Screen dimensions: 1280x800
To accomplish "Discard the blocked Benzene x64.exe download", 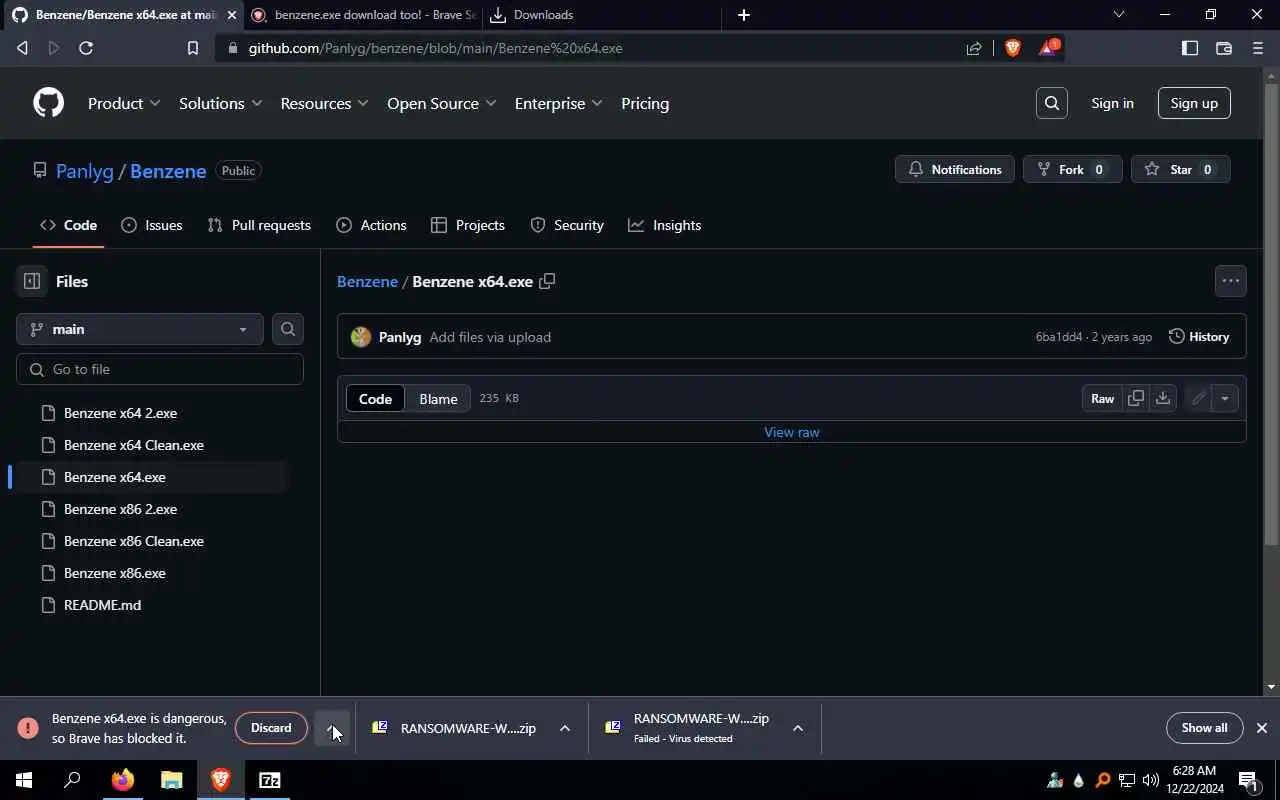I will point(271,728).
